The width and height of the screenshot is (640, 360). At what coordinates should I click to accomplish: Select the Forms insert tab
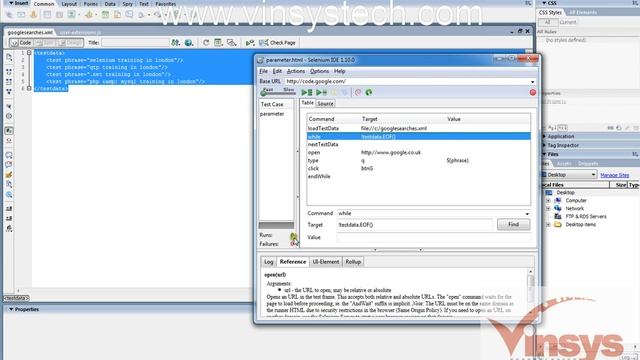(91, 4)
